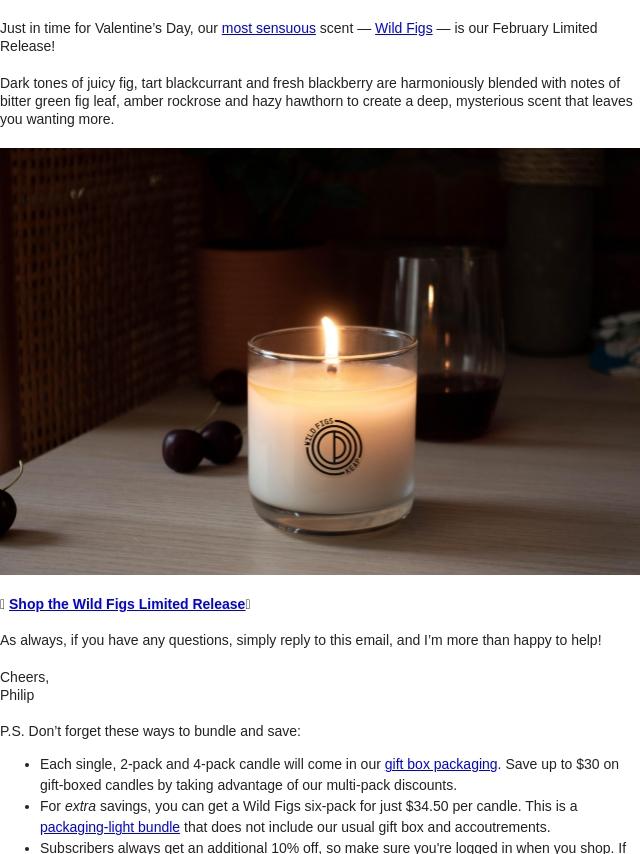Click the circular Wild Figs Keap logo on candle
This screenshot has width=640, height=854.
(x=333, y=447)
